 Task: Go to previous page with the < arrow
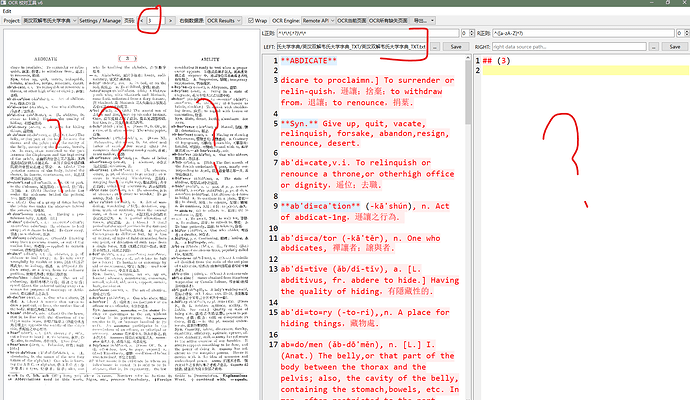click(139, 20)
